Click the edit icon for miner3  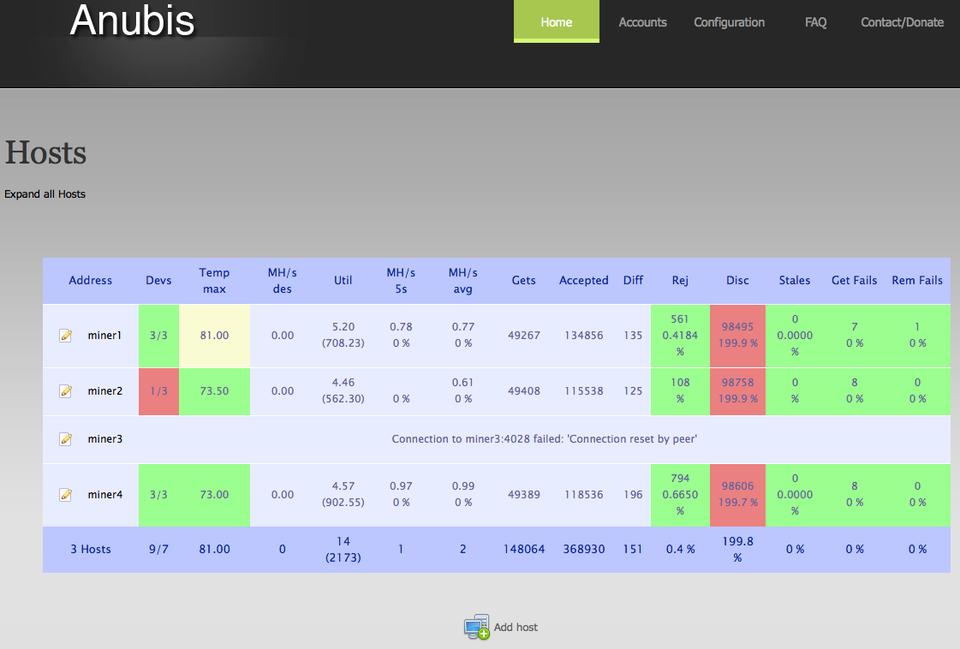(66, 439)
